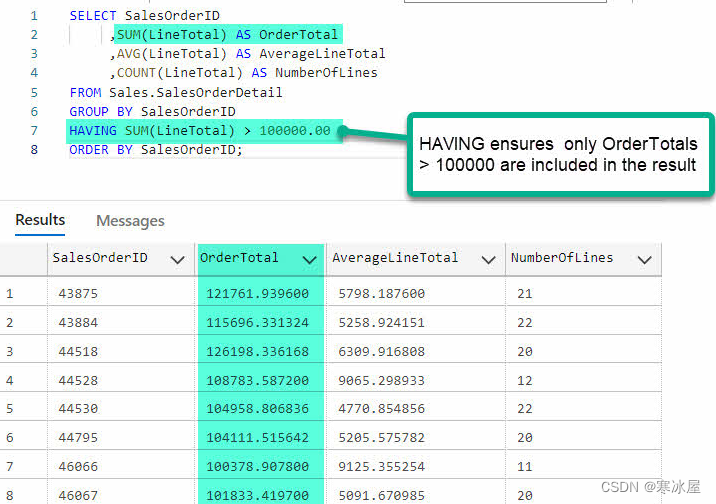Click cell with SalesOrderID 43875
The image size is (716, 504).
tap(78, 294)
